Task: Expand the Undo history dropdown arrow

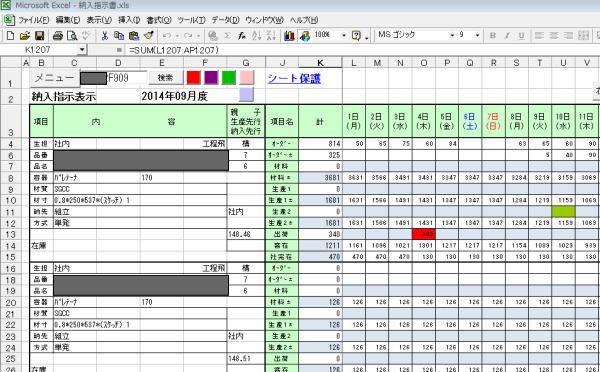Action: [x=177, y=36]
